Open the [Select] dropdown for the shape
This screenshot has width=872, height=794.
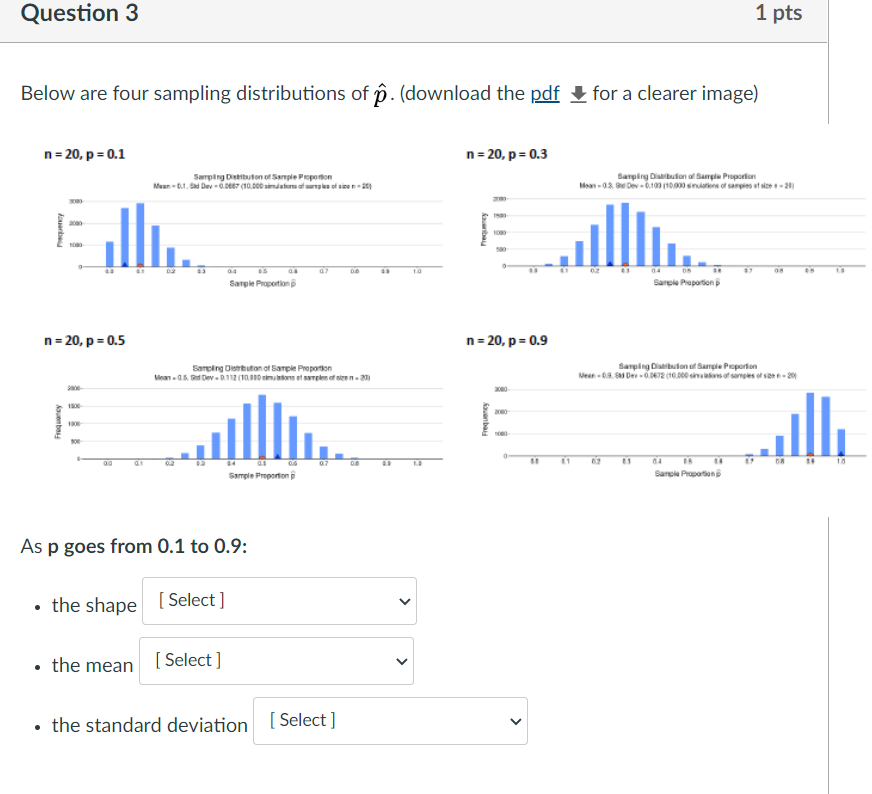tap(280, 601)
